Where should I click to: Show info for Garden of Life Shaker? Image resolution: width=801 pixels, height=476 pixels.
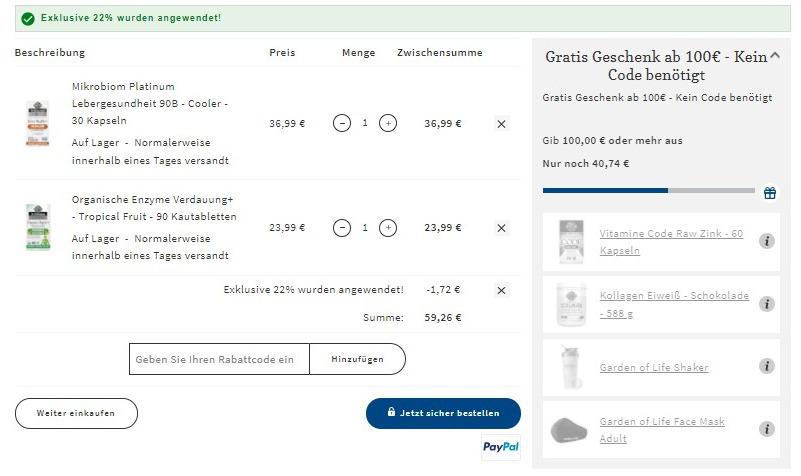click(766, 366)
